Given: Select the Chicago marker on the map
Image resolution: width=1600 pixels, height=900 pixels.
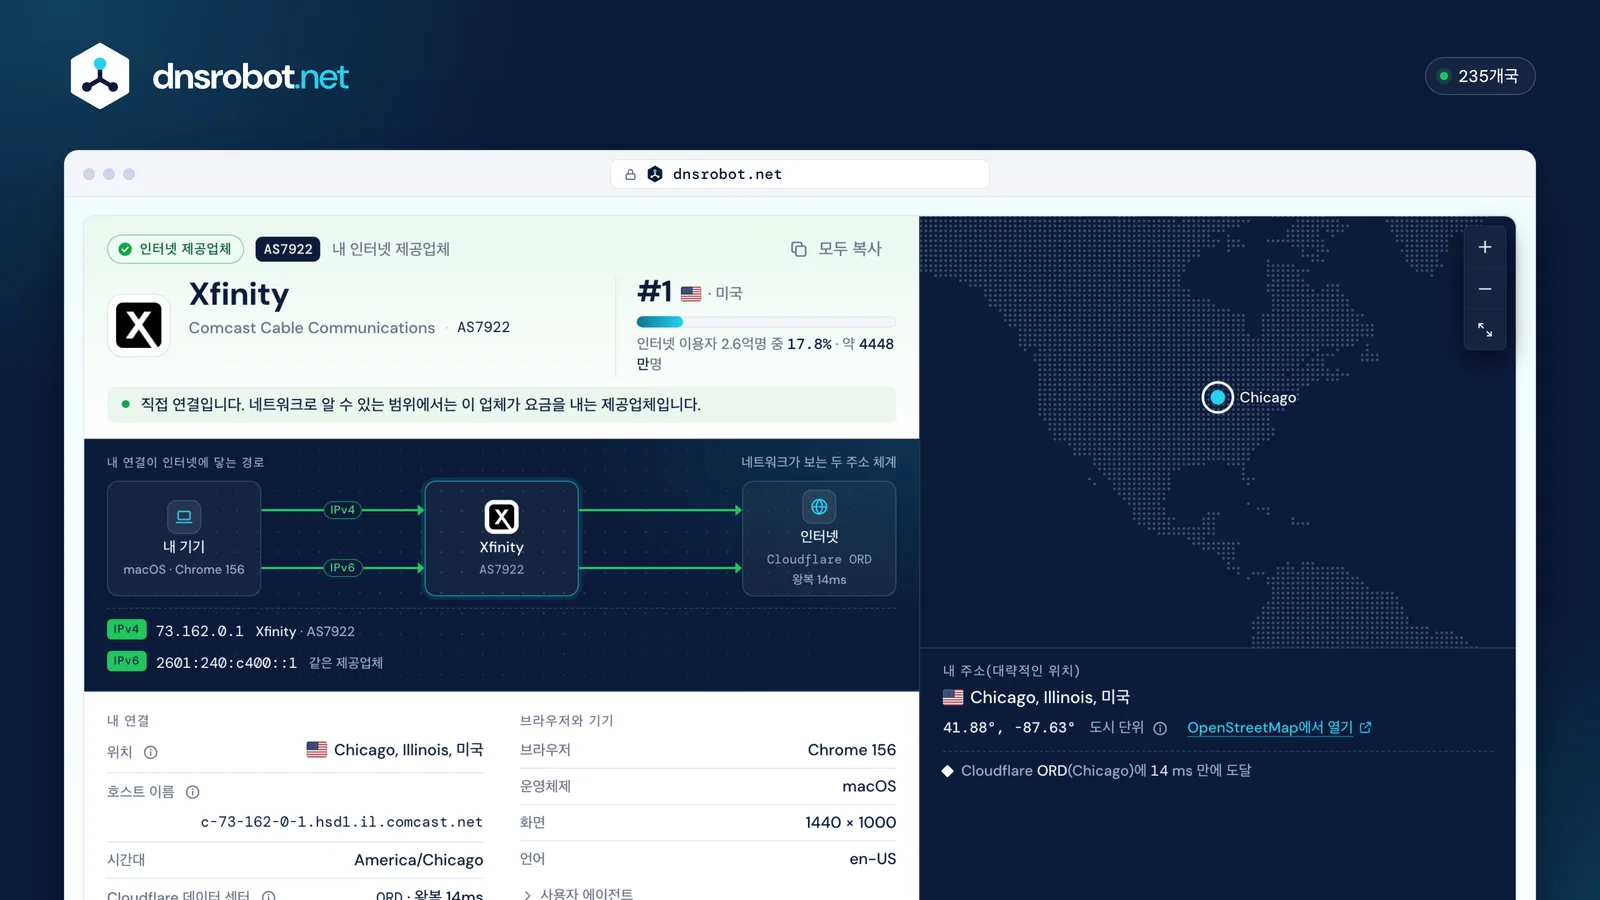Looking at the screenshot, I should pyautogui.click(x=1217, y=397).
